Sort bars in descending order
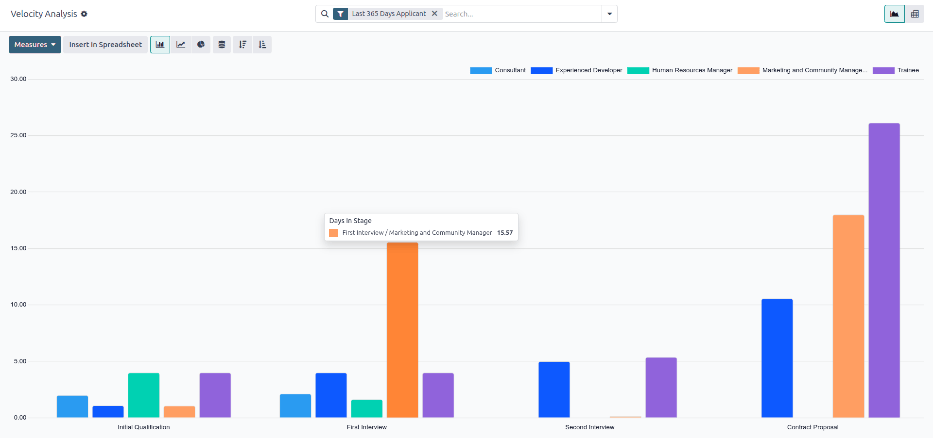933x438 pixels. click(243, 45)
